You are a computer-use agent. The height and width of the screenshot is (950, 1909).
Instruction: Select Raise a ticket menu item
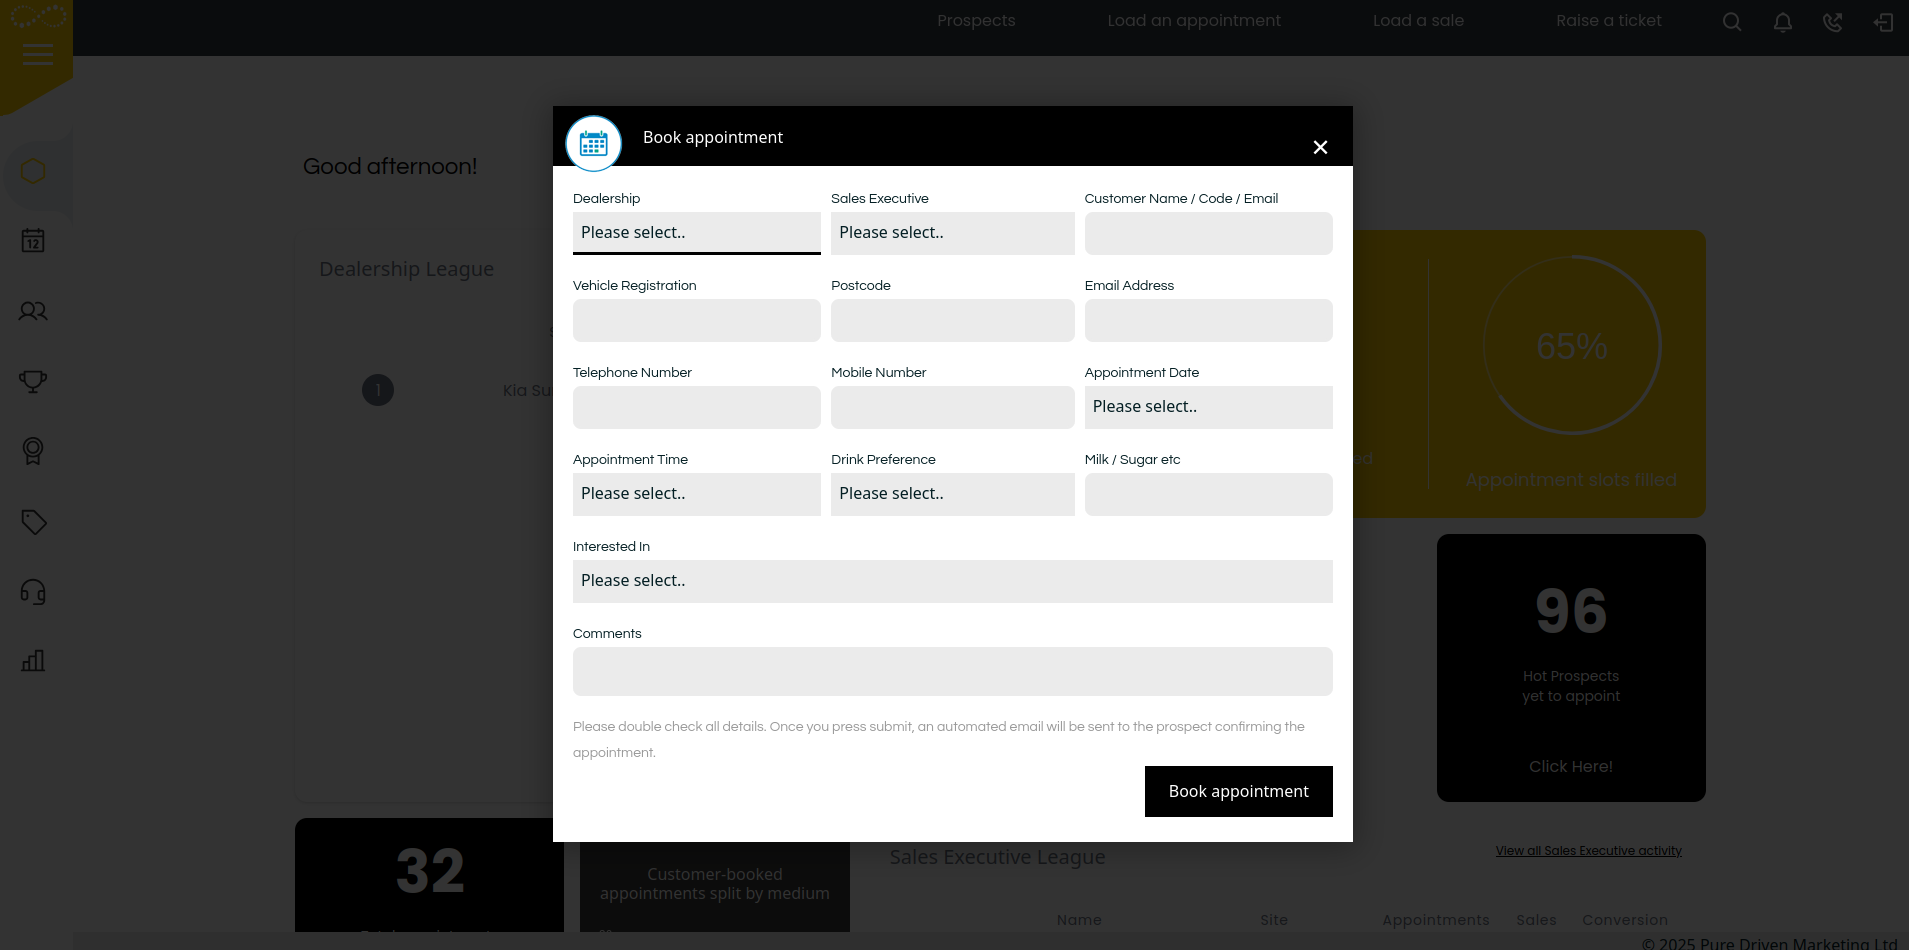(1608, 21)
